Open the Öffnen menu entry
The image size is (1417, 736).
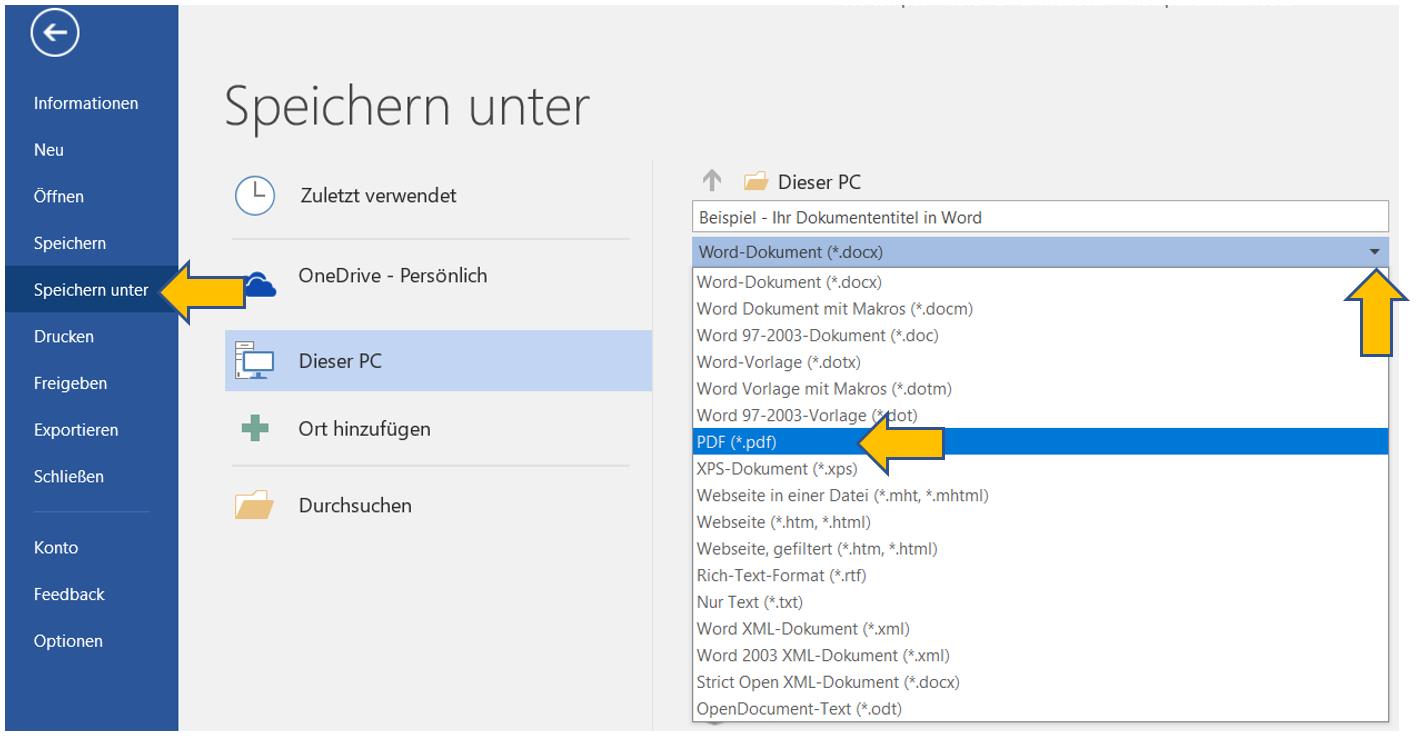pyautogui.click(x=59, y=197)
